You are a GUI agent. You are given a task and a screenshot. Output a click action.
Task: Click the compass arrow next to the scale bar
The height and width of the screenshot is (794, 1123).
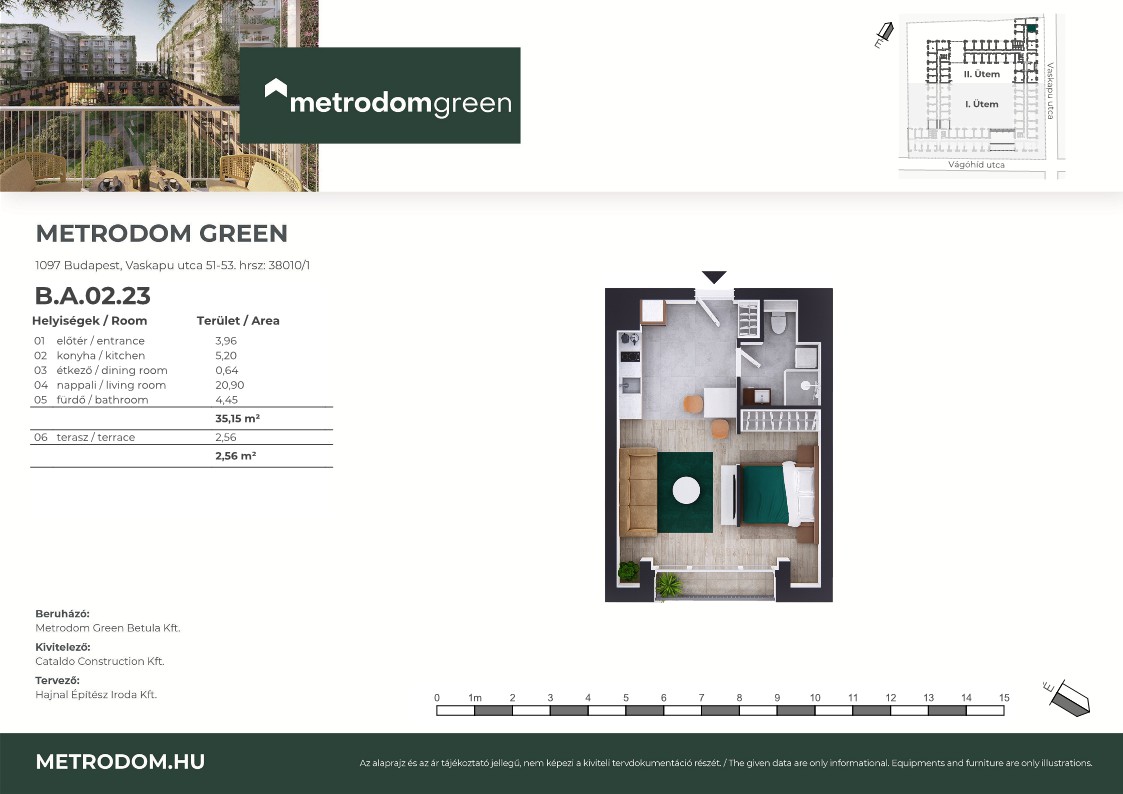[1066, 697]
